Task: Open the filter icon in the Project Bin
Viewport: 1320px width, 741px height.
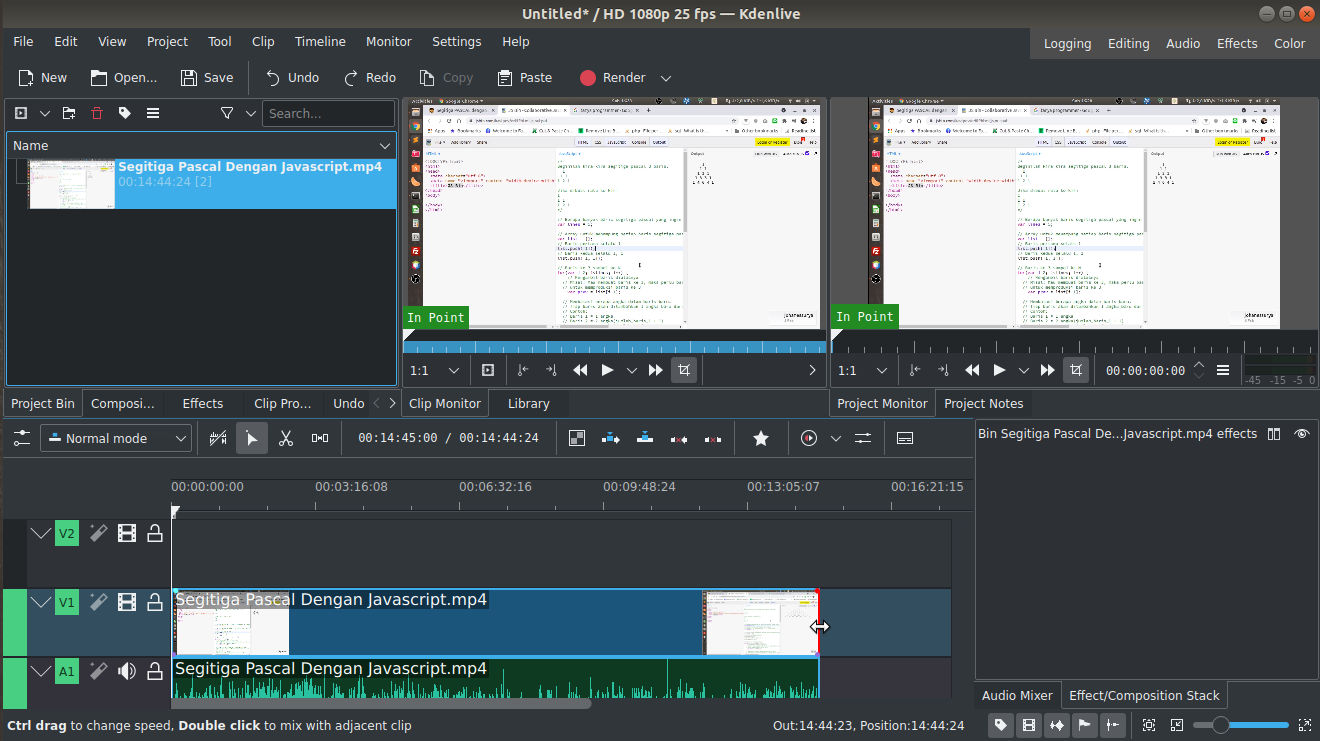Action: click(x=227, y=113)
